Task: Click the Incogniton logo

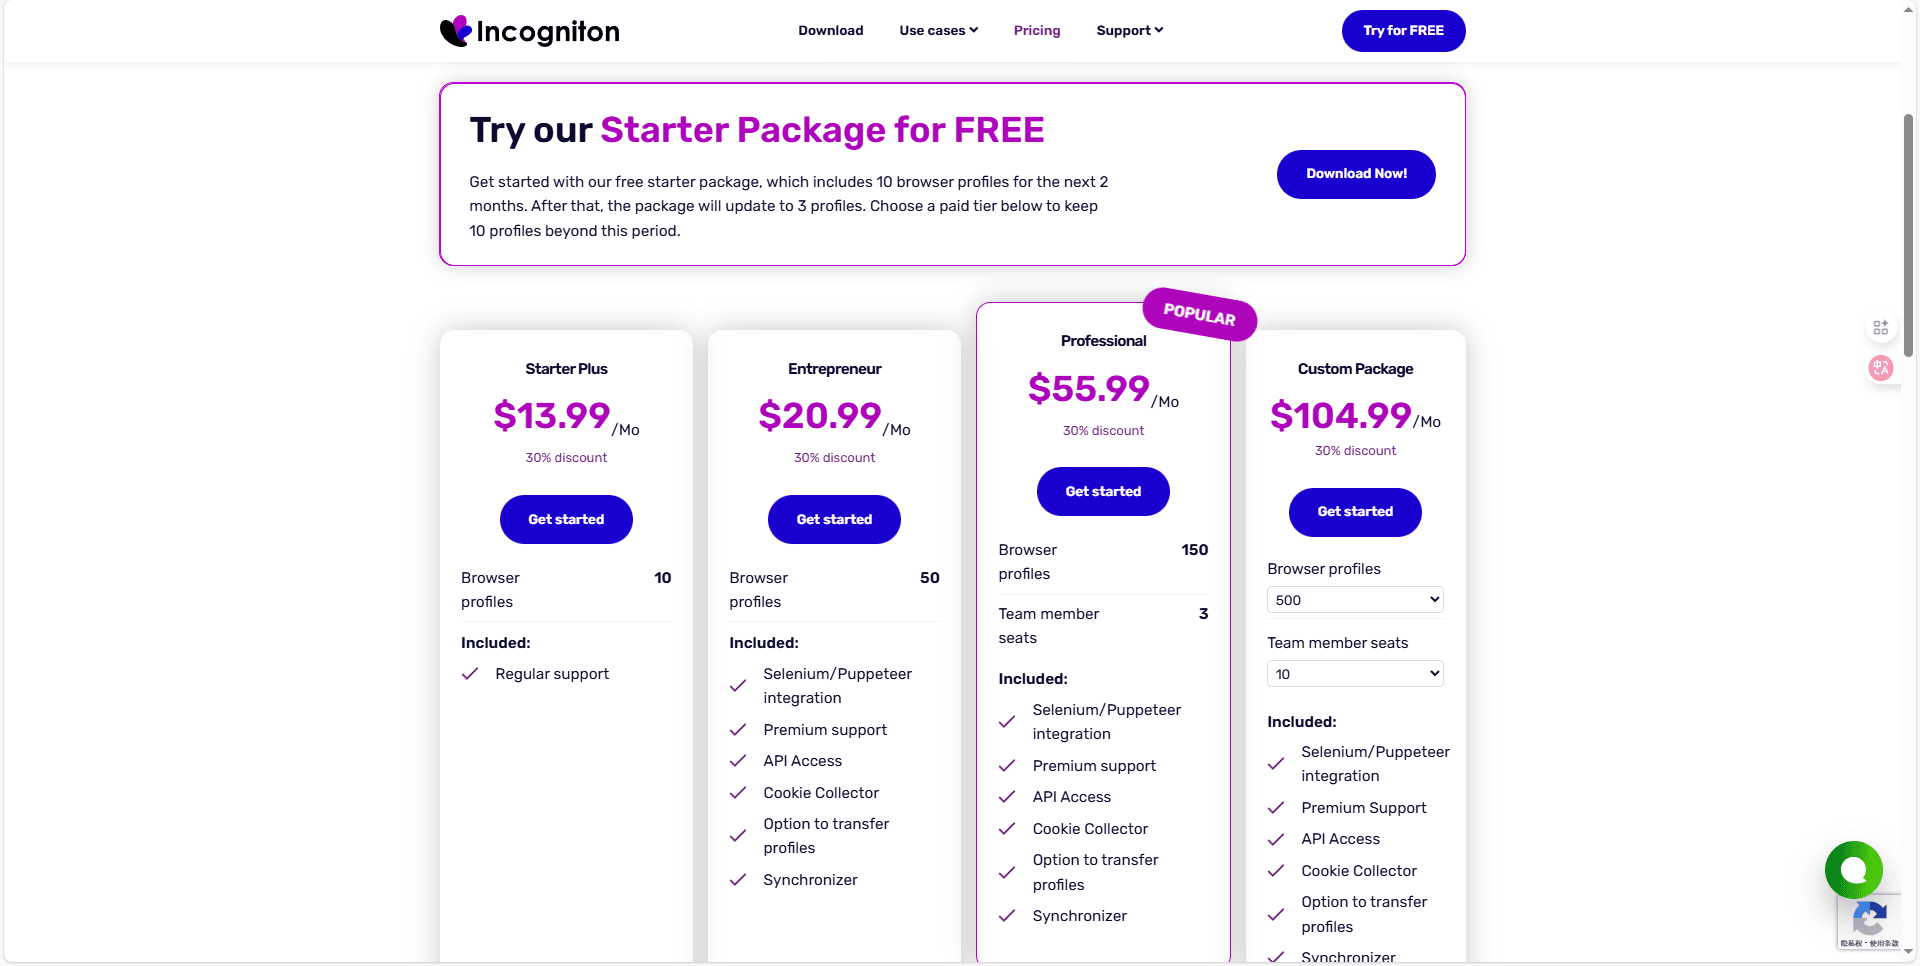Action: (529, 30)
